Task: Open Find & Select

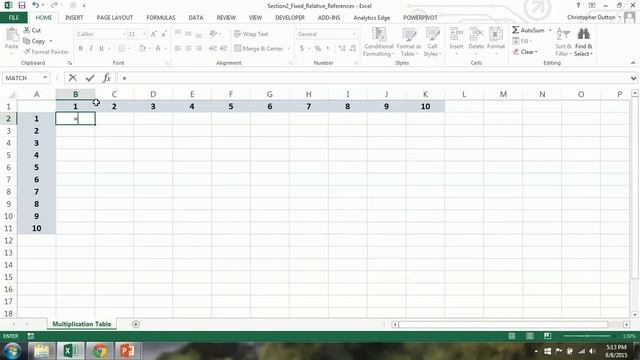Action: point(583,42)
